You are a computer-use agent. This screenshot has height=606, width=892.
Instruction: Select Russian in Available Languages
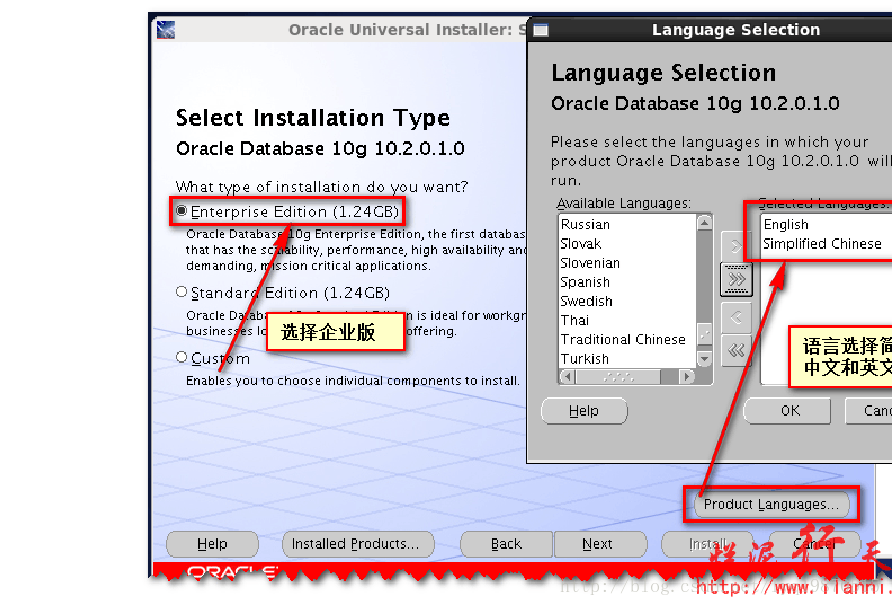627,224
